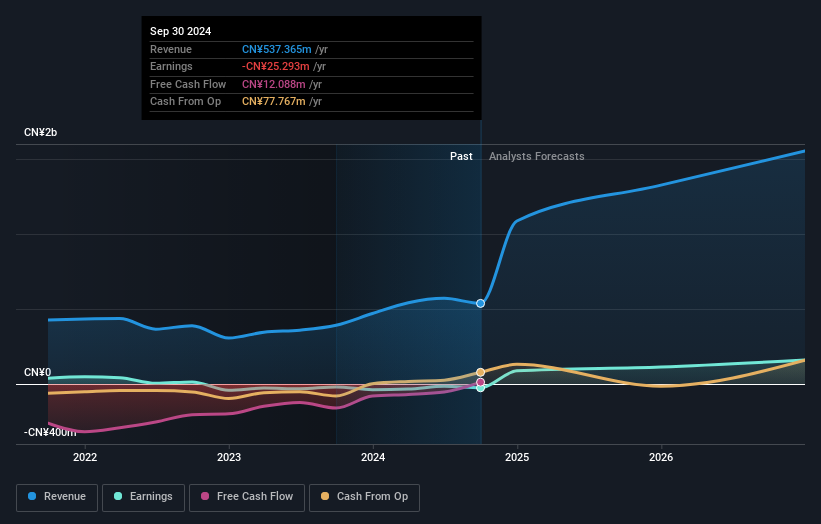The image size is (821, 524).
Task: Click the CN¥0 y-axis label
Action: click(x=38, y=372)
